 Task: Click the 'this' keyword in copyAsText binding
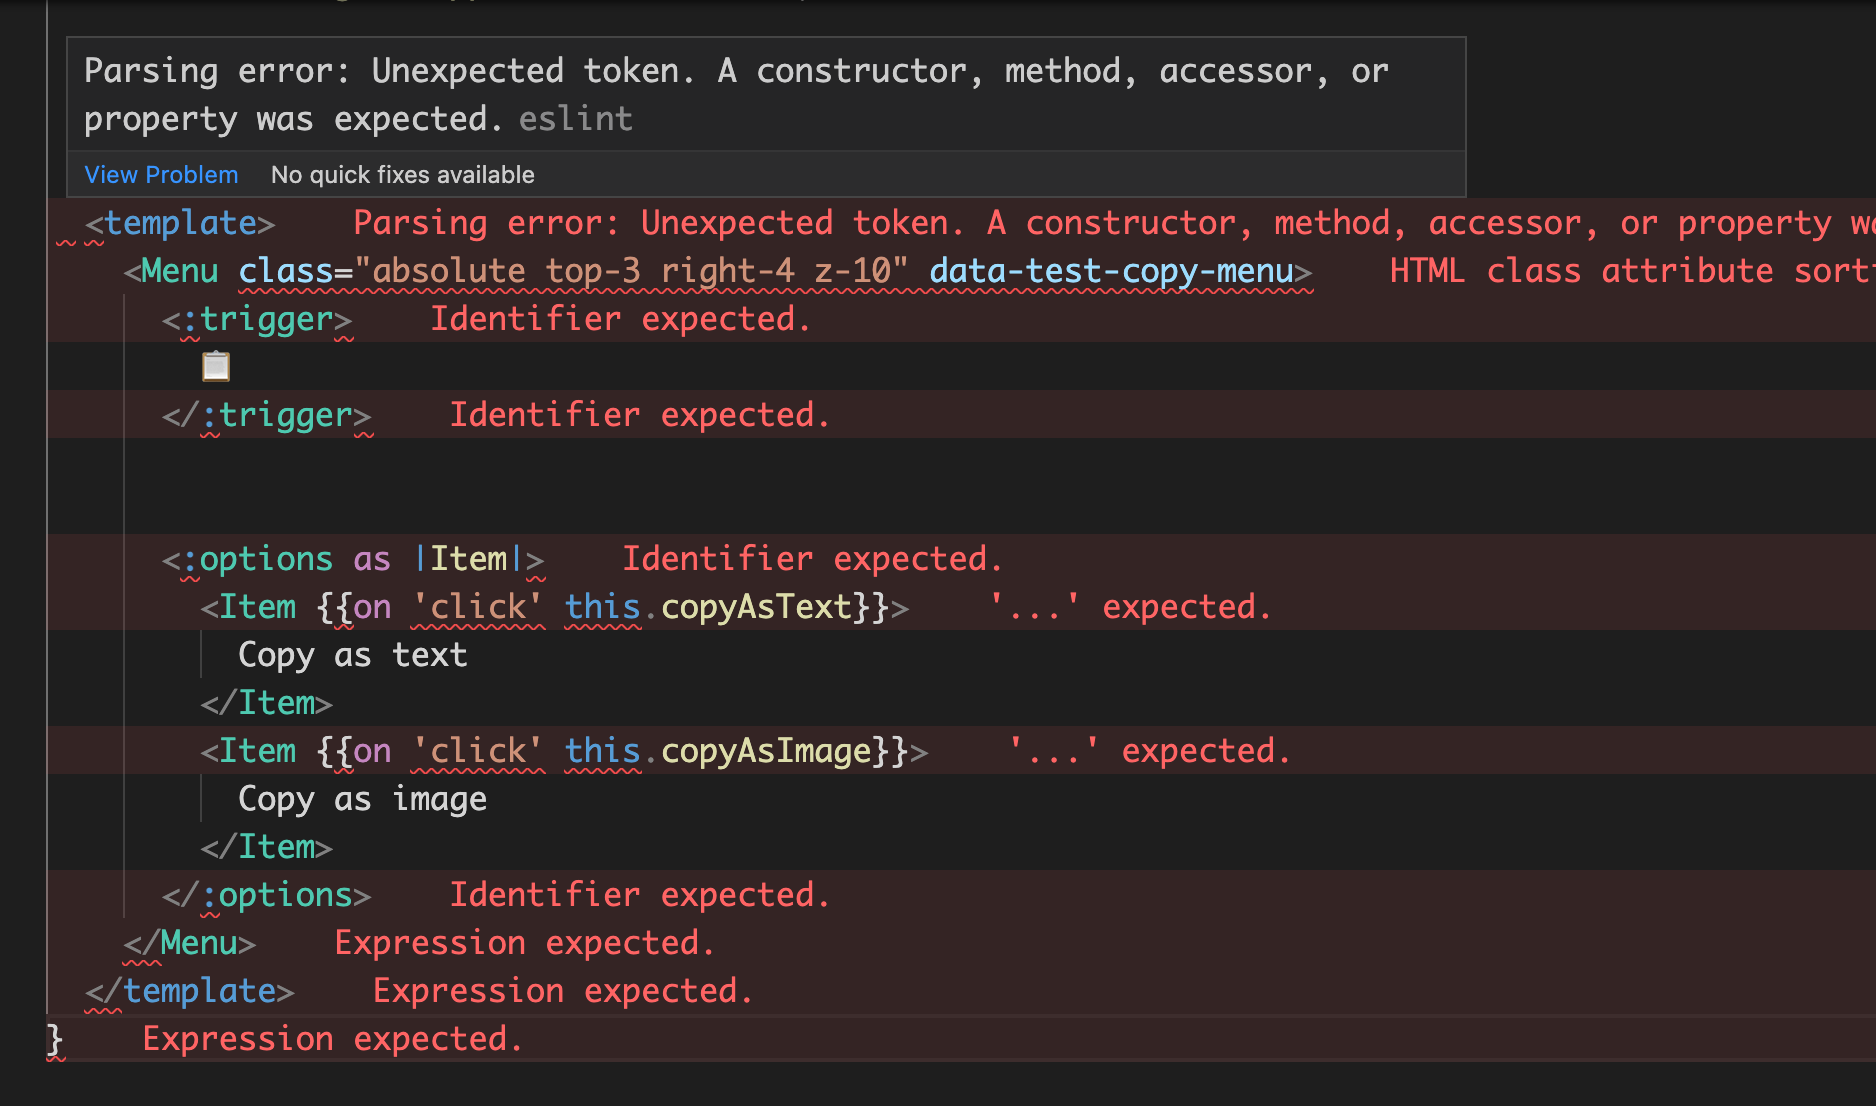(600, 606)
